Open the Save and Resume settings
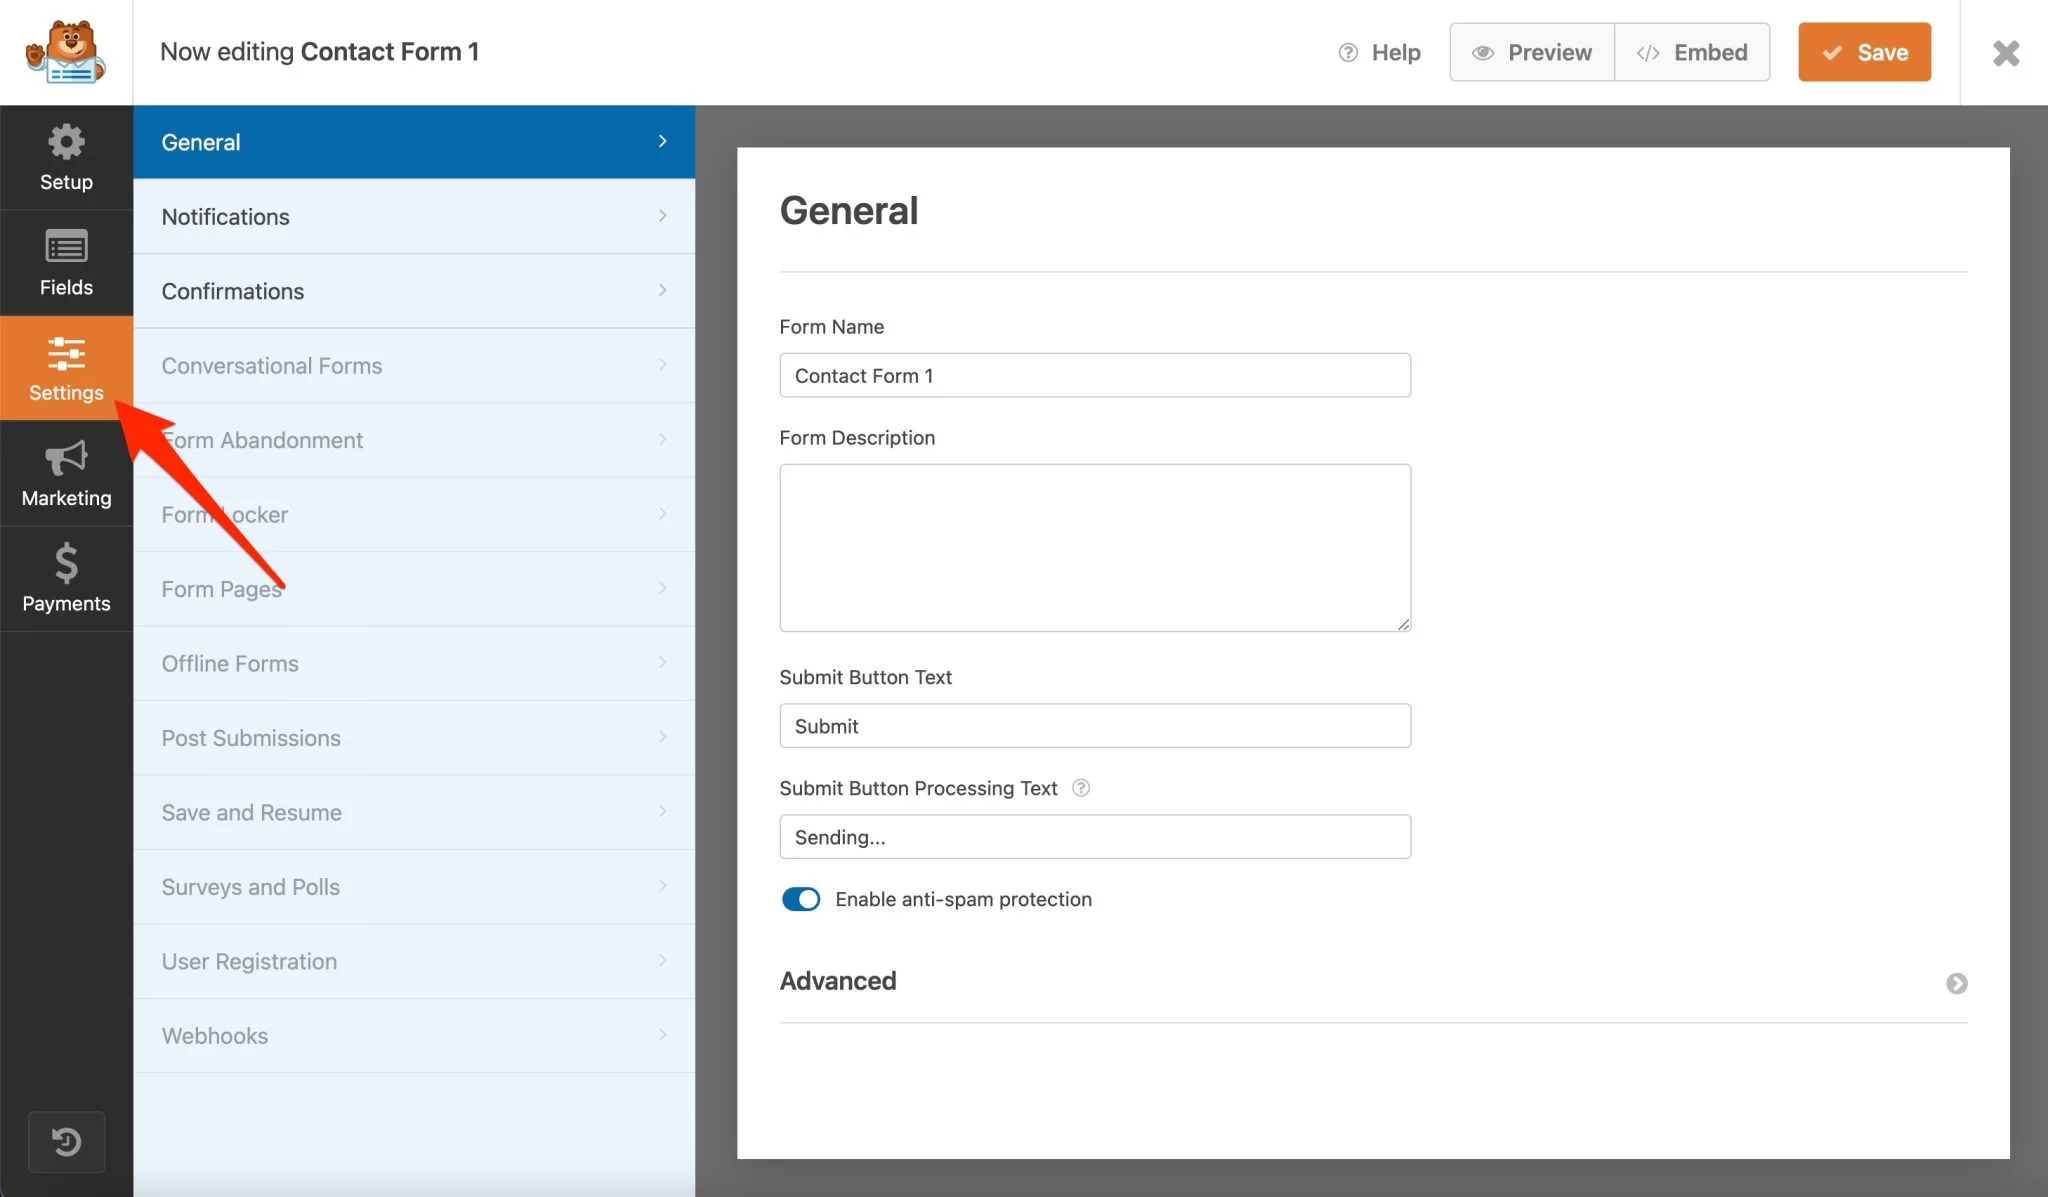Image resolution: width=2048 pixels, height=1197 pixels. coord(414,811)
